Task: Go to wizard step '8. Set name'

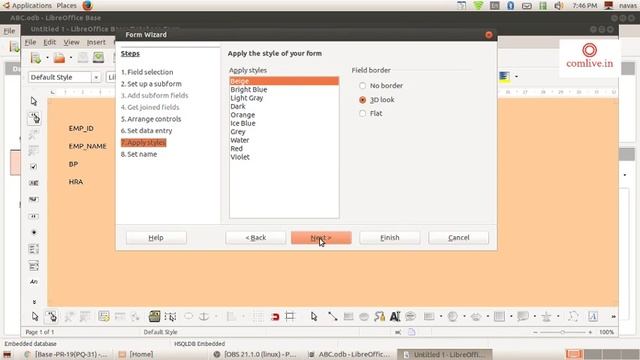Action: click(x=139, y=154)
